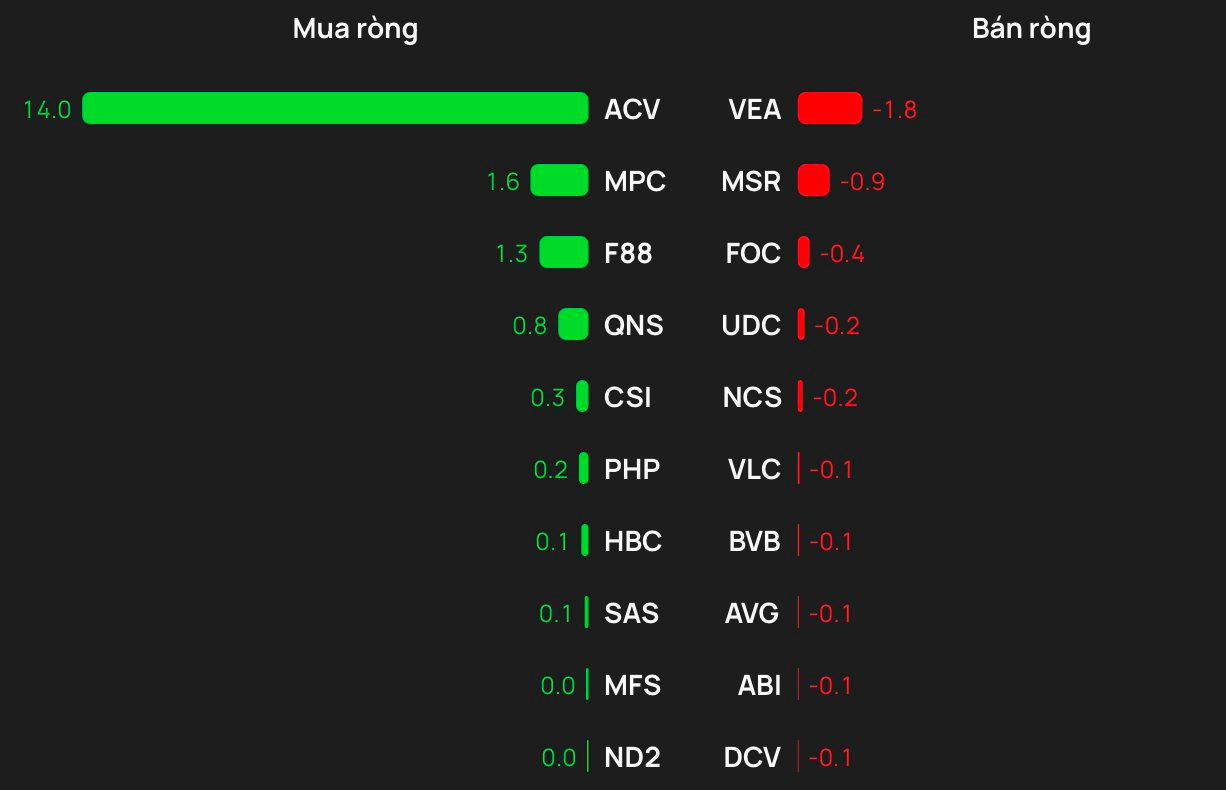Click the green QNS bar
The height and width of the screenshot is (790, 1226).
coord(573,325)
